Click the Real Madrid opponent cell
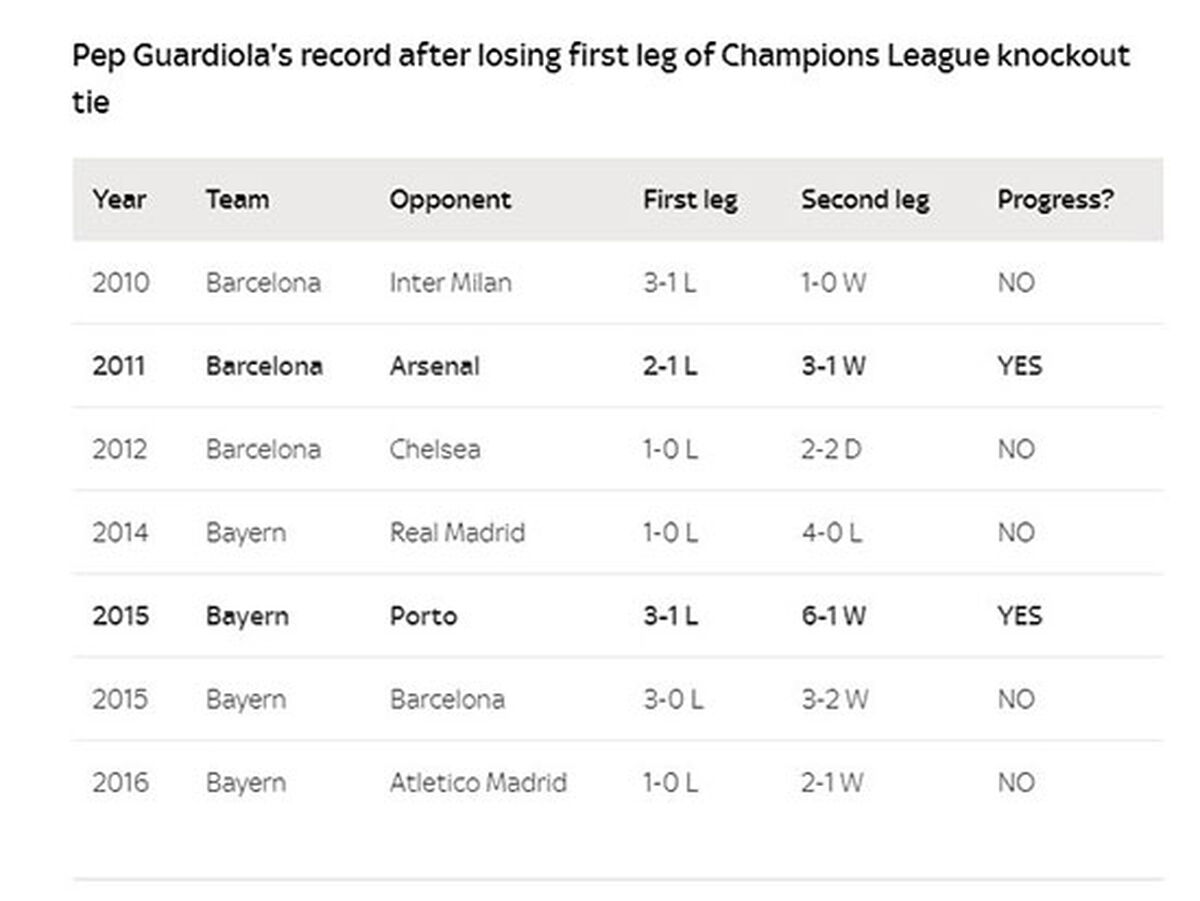1200x901 pixels. point(457,532)
